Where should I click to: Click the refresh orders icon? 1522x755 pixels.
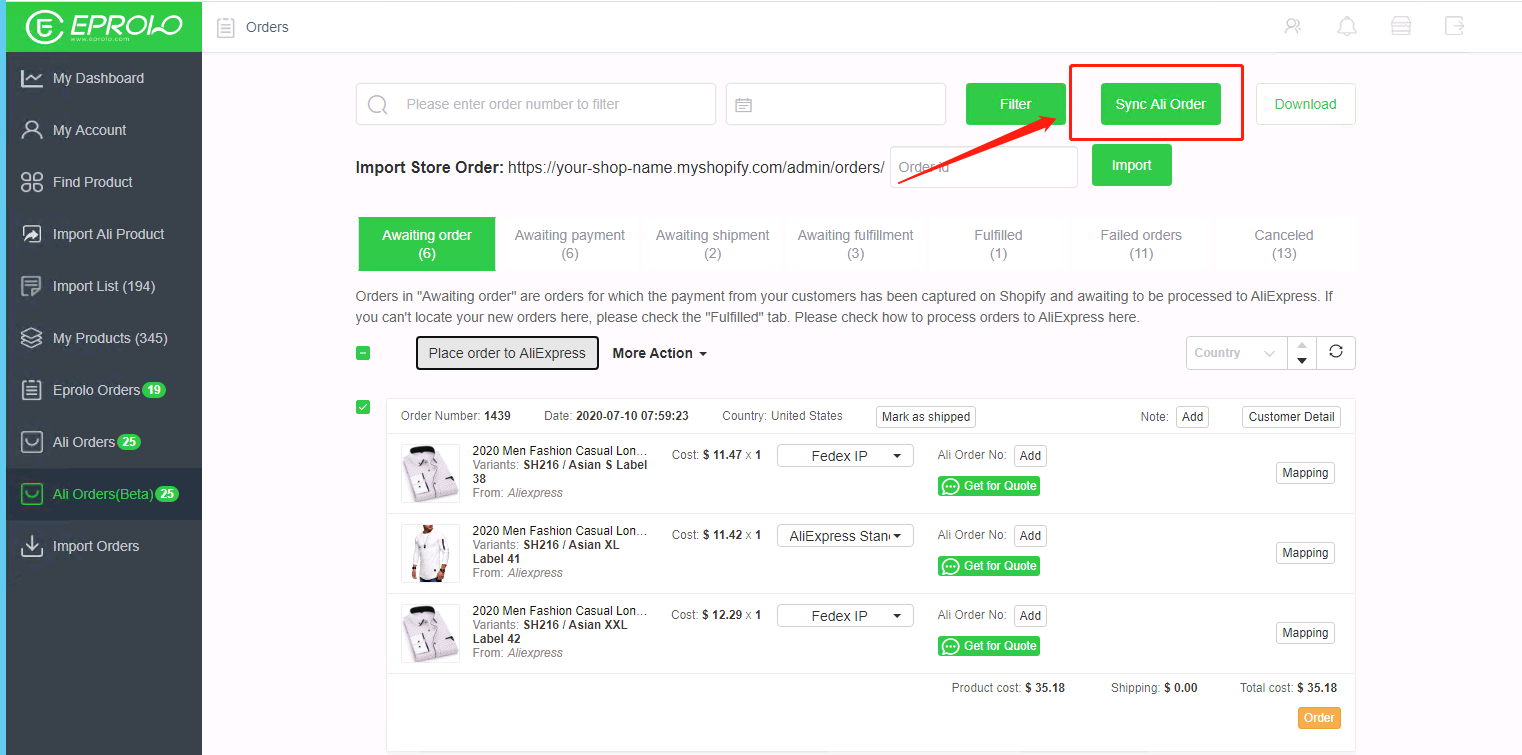point(1336,353)
